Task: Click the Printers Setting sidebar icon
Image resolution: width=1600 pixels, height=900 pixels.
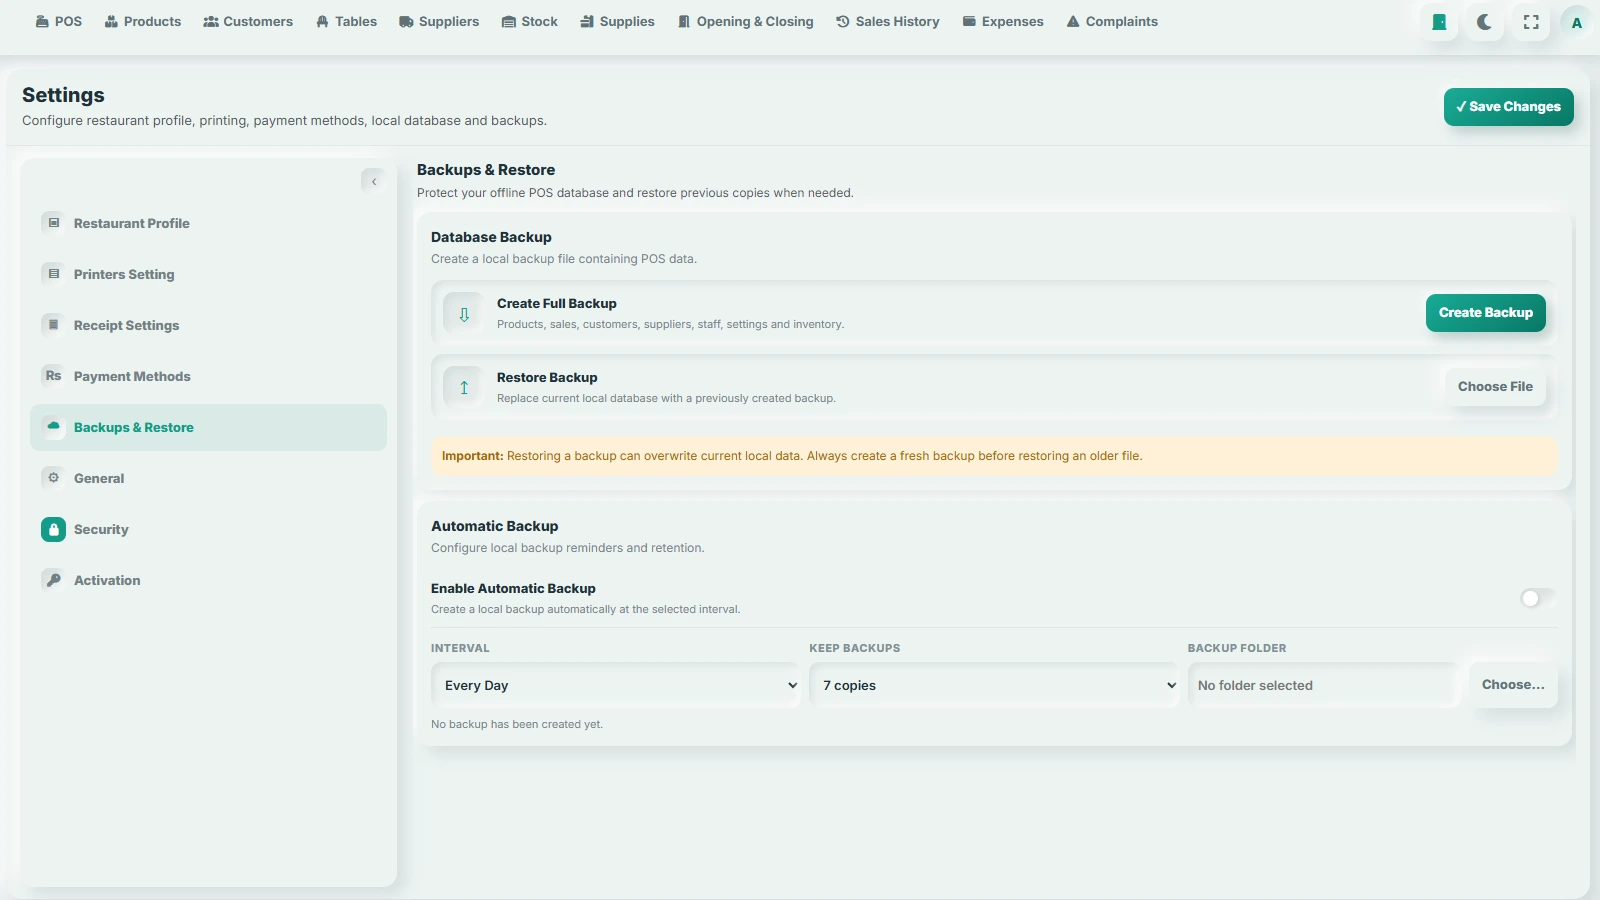Action: [x=54, y=274]
